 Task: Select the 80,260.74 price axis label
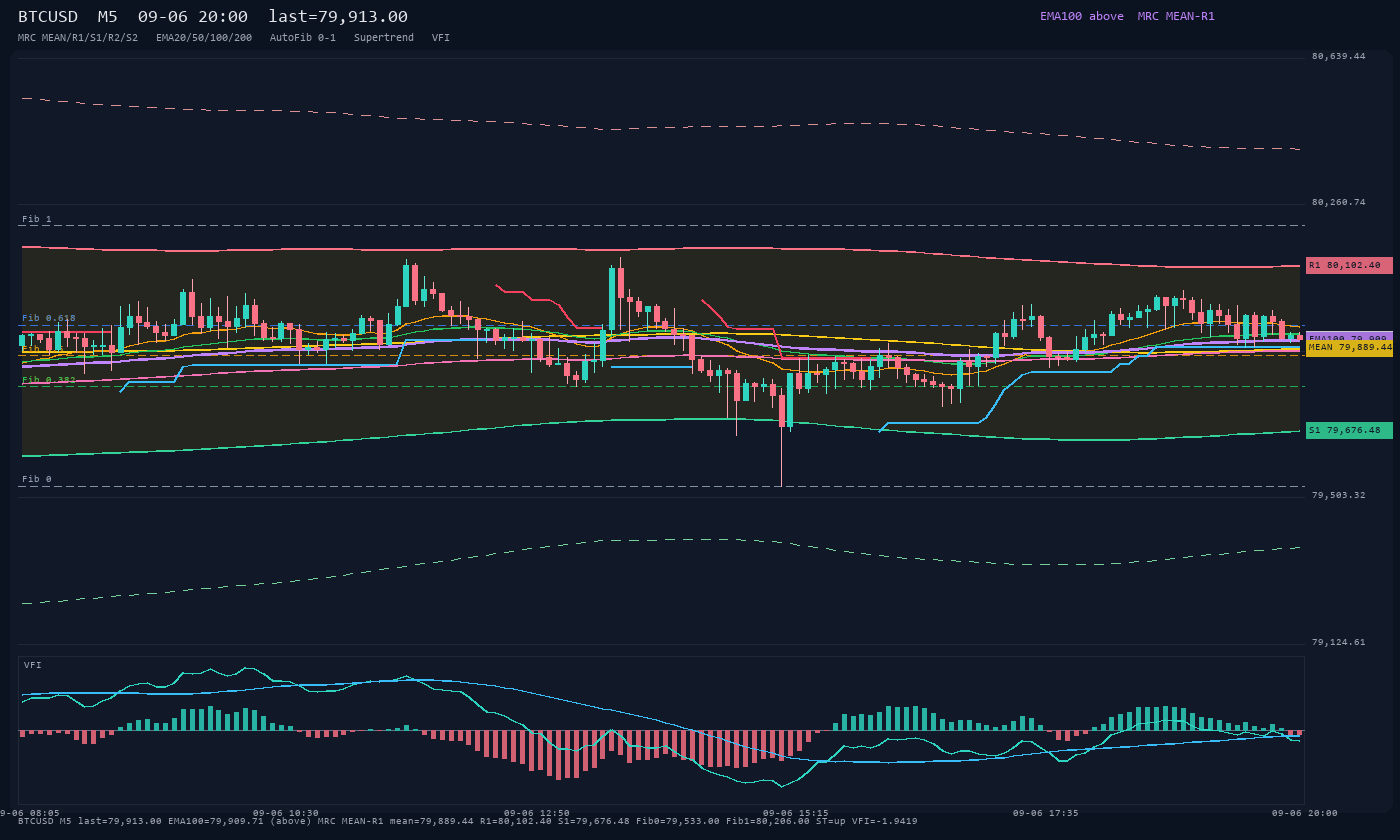(1338, 202)
